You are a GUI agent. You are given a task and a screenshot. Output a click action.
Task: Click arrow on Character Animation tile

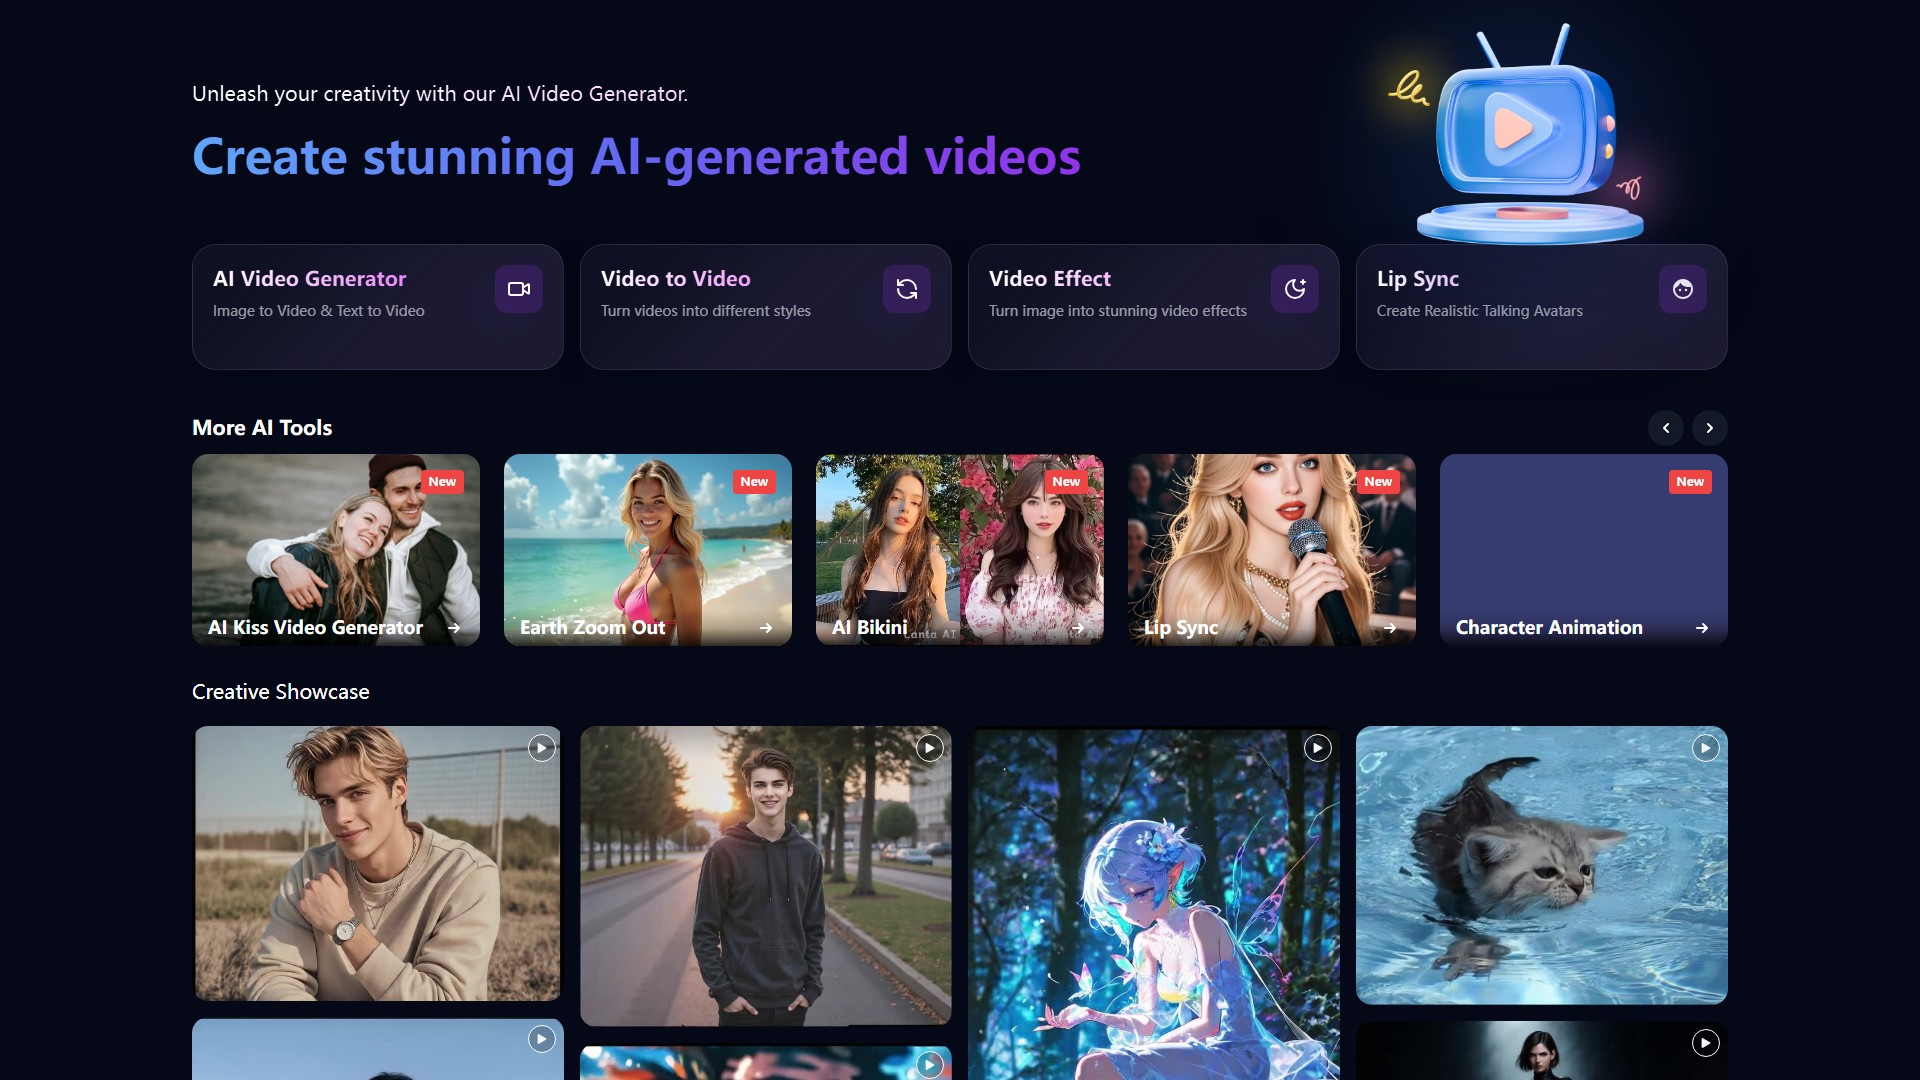pos(1701,628)
